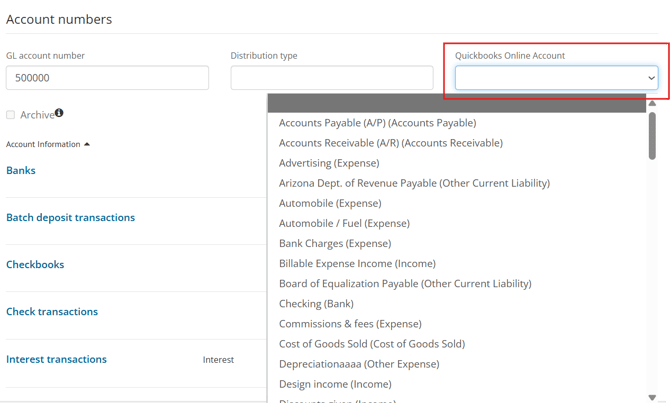Select Checking (Bank) from dropdown list
670x403 pixels.
pos(316,303)
